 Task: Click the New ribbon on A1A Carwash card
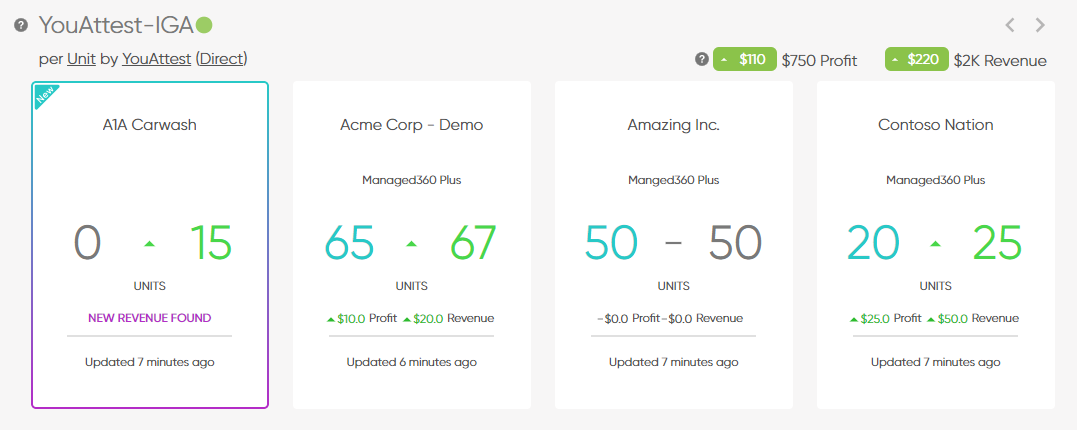(x=44, y=95)
